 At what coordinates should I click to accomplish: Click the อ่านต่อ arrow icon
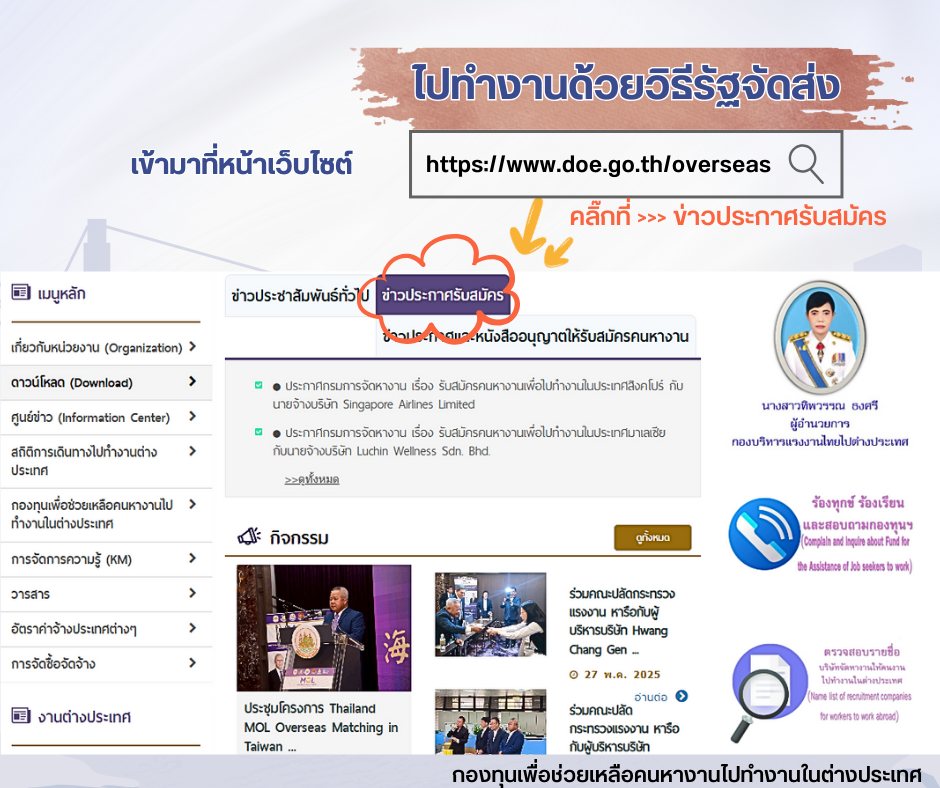(681, 696)
